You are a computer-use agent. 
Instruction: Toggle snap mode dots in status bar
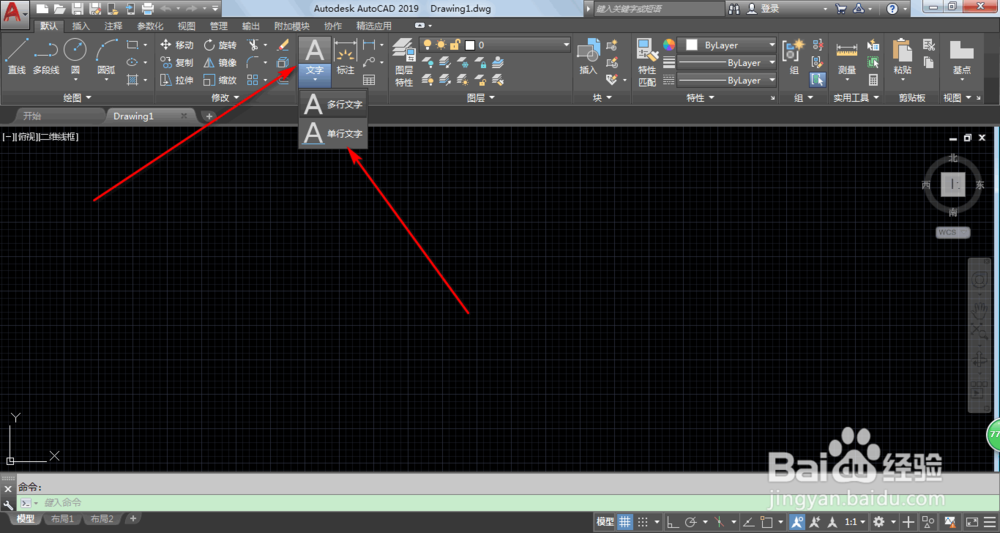643,521
